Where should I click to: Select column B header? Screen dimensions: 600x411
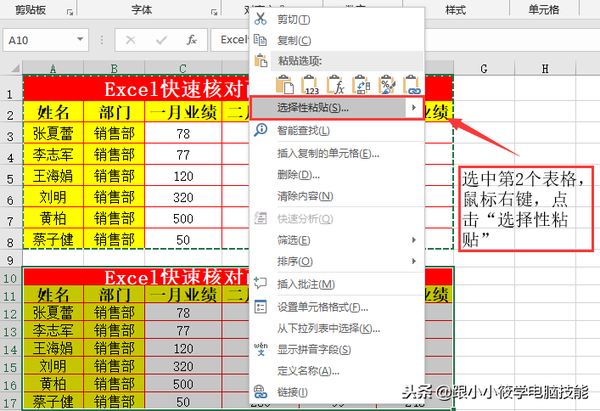tap(114, 68)
